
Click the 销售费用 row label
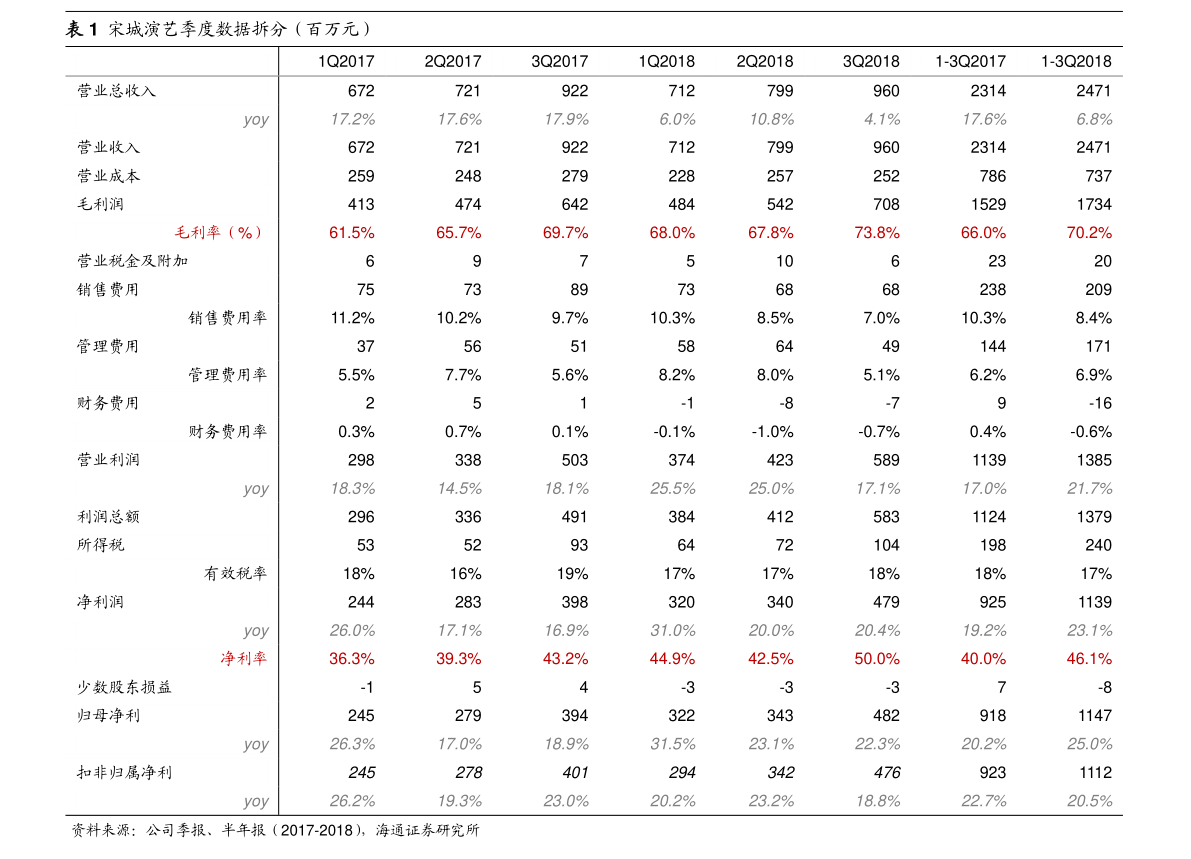tap(108, 289)
